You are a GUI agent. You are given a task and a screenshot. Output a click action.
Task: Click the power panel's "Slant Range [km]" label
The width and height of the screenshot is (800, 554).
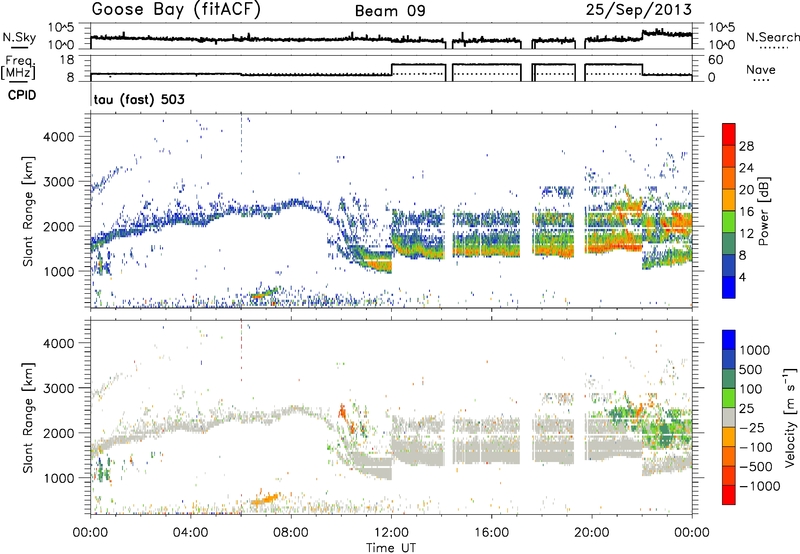coord(28,211)
